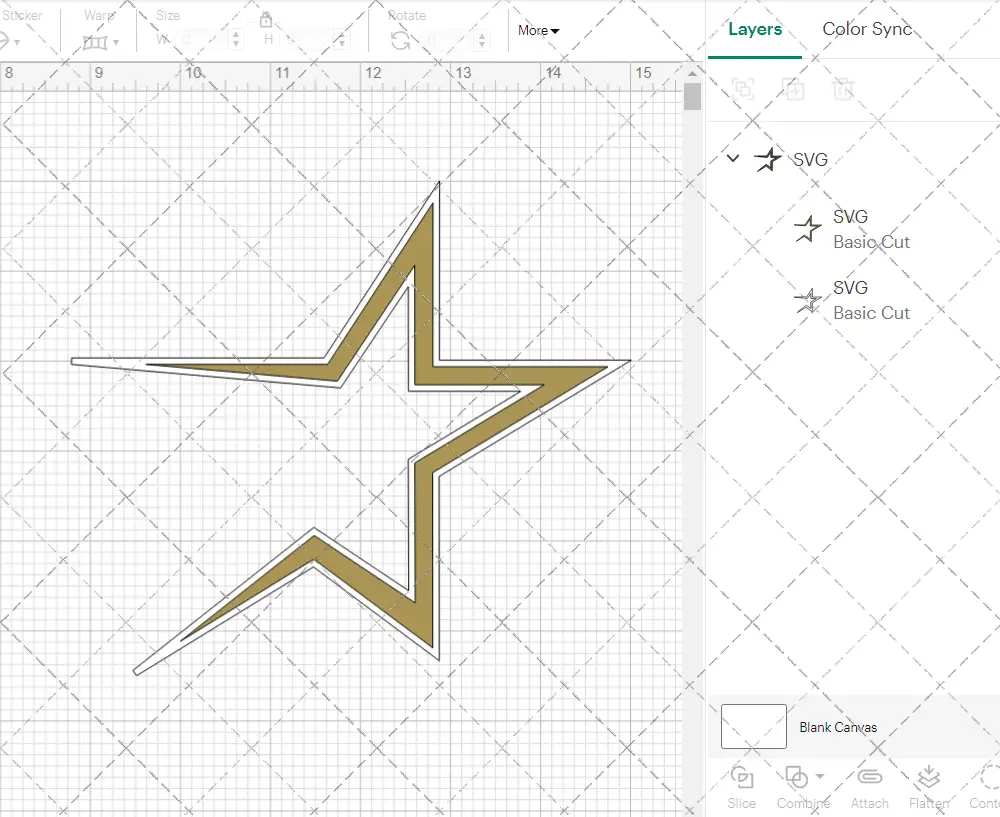This screenshot has height=817, width=1000.
Task: Click the Width stepper arrows
Action: (x=236, y=40)
